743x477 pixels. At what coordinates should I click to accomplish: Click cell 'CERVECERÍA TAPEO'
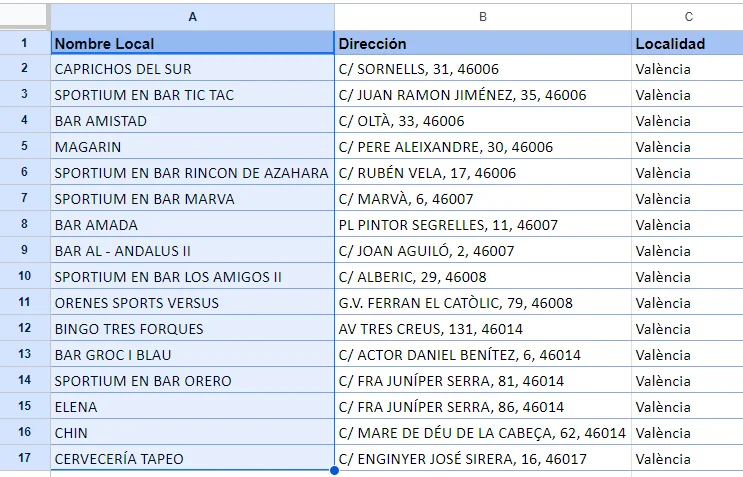tap(192, 459)
